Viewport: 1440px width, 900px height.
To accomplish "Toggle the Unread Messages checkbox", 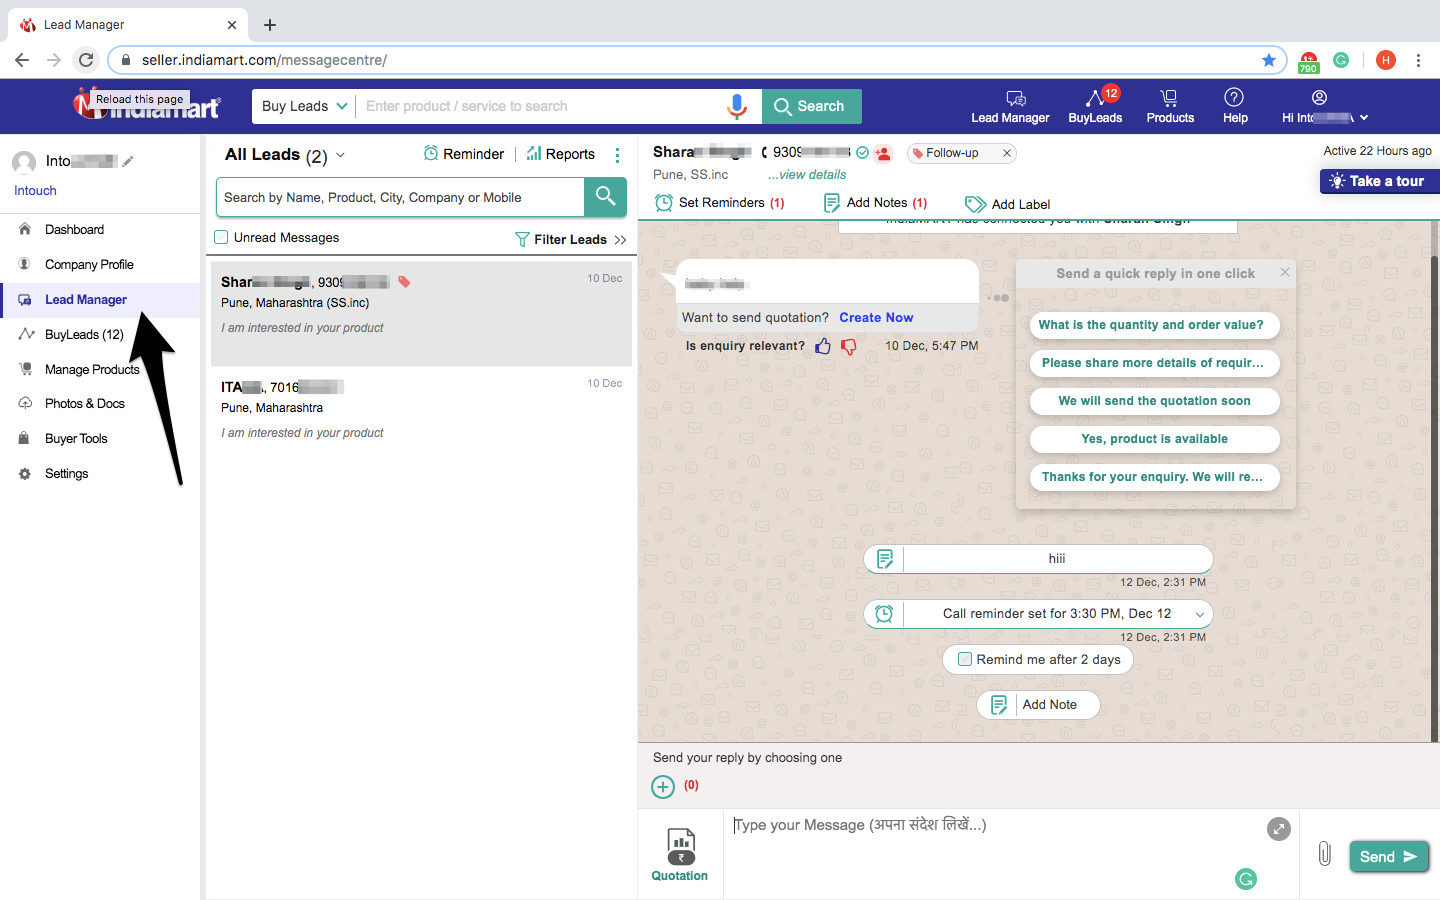I will point(221,237).
